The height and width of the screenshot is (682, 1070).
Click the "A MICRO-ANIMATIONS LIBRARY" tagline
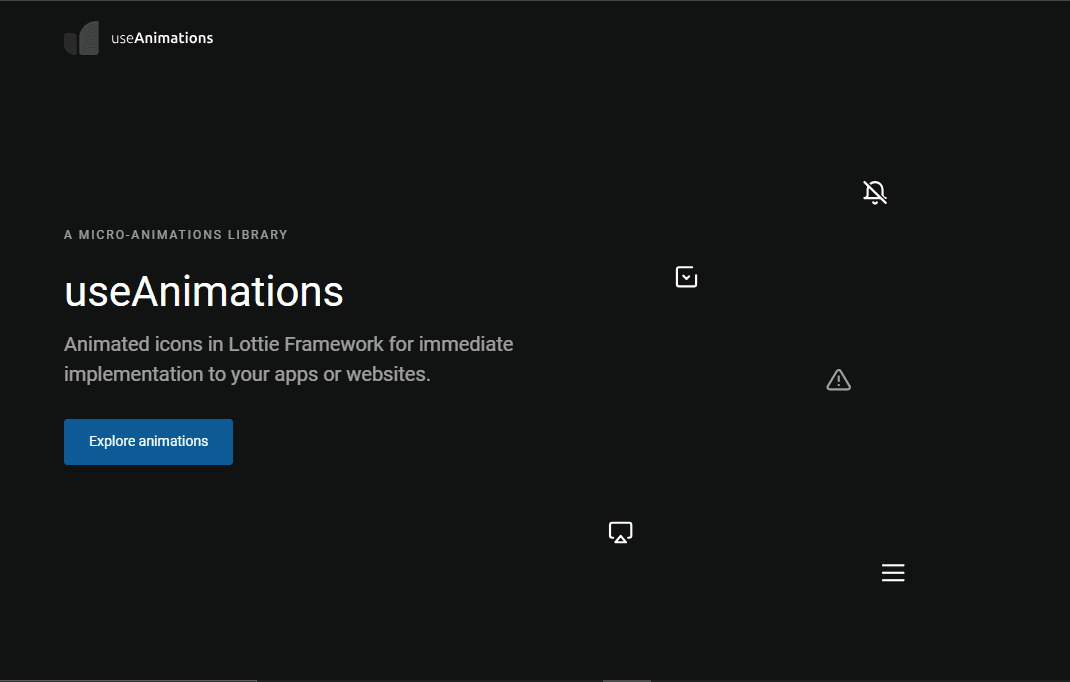point(175,235)
